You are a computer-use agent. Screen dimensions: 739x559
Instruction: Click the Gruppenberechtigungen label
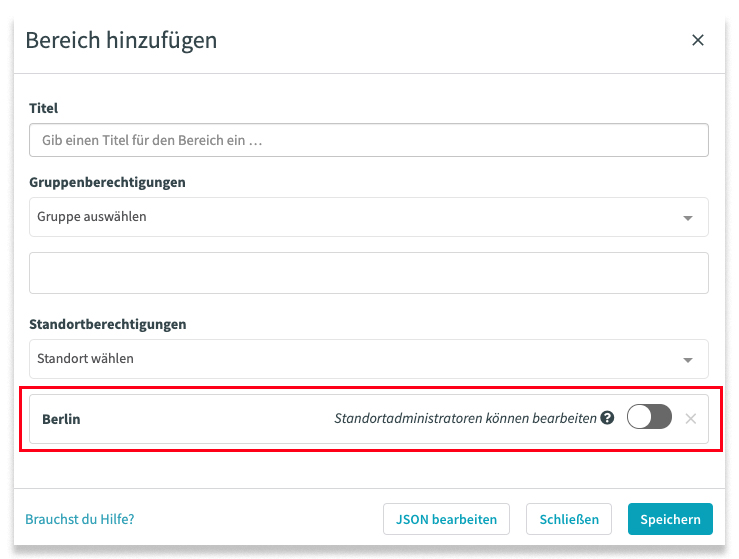107,182
